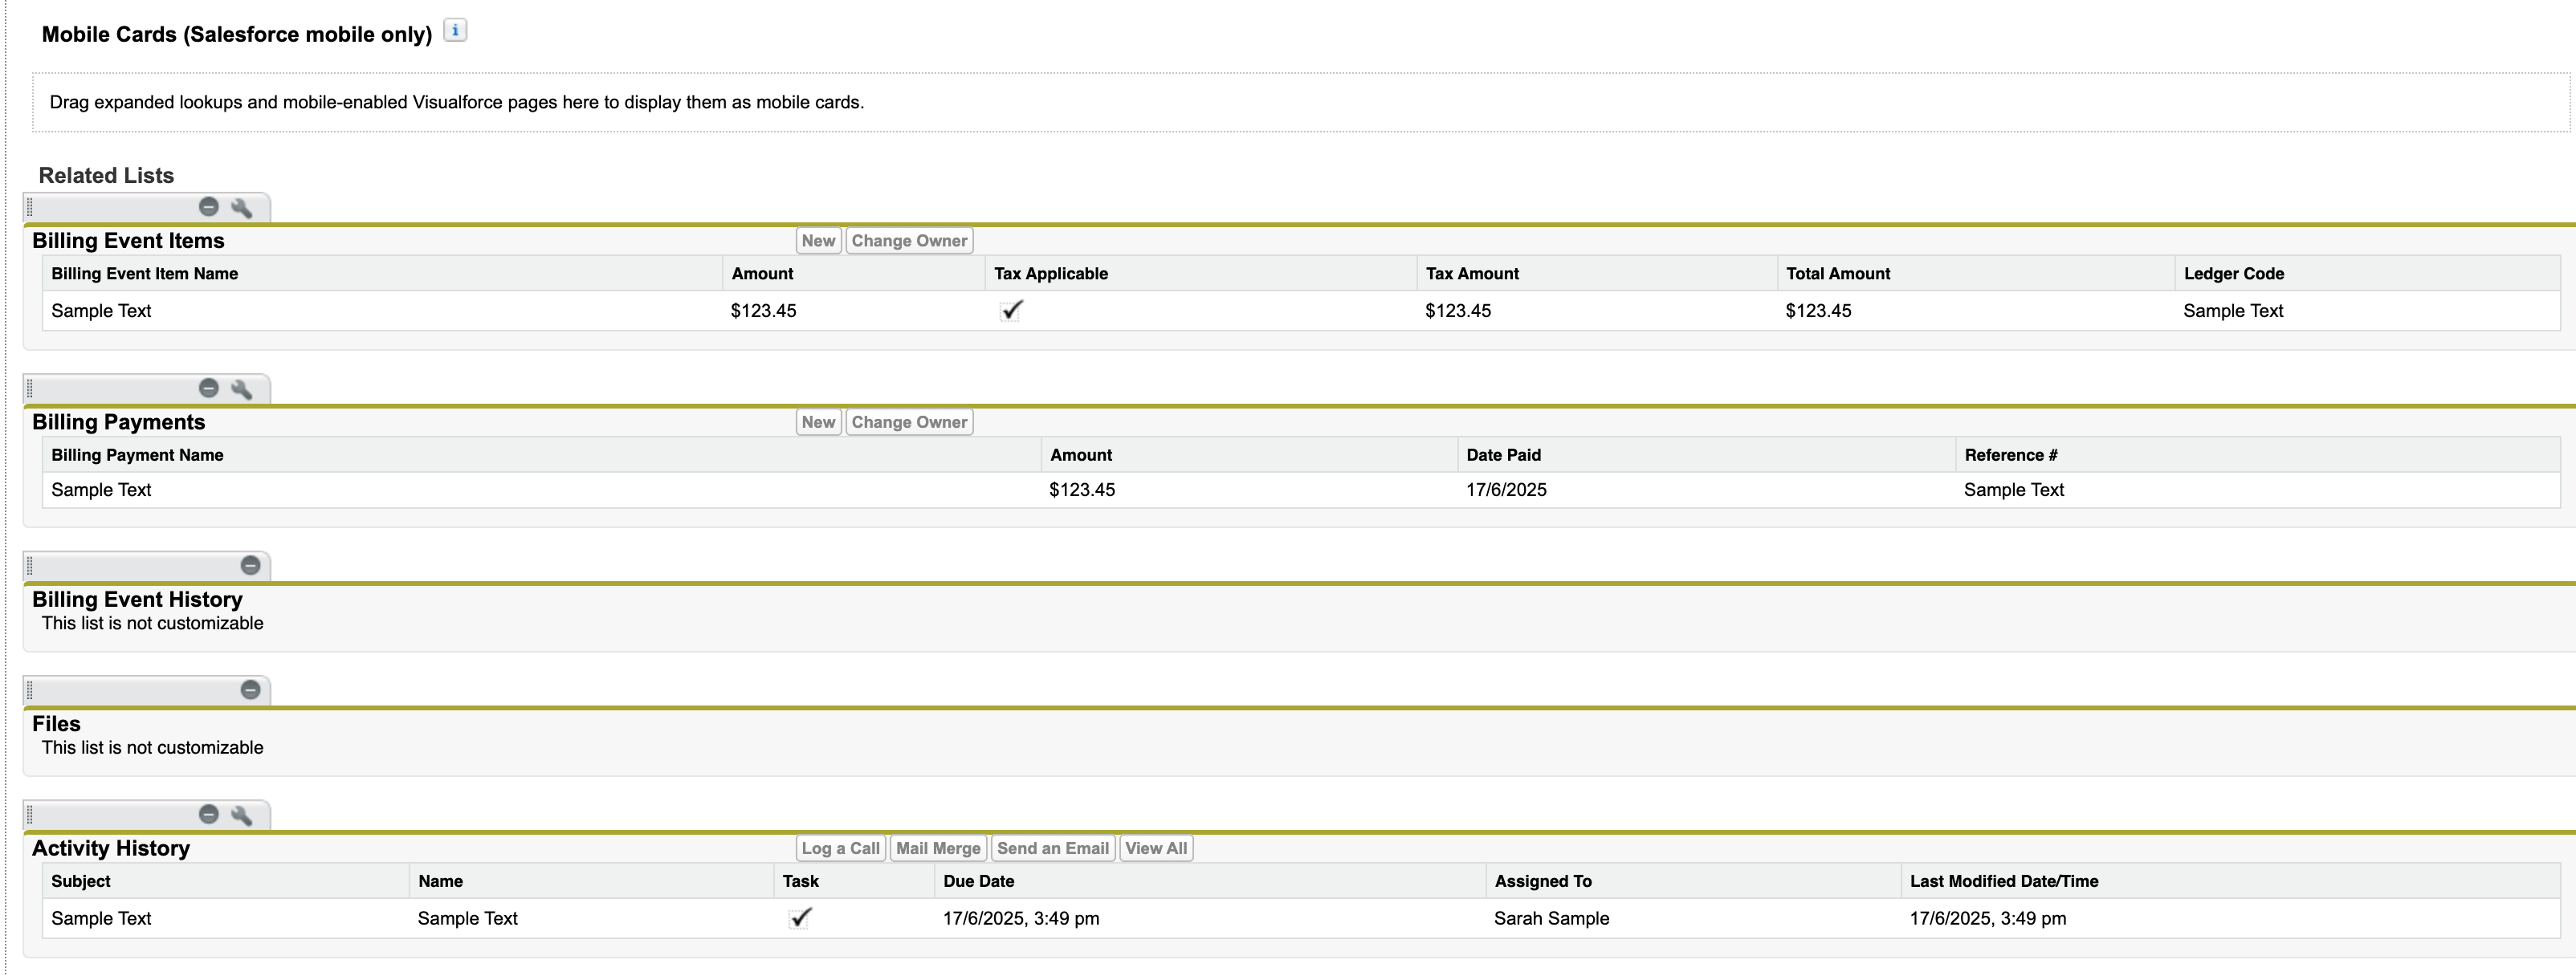Viewport: 2576px width, 976px height.
Task: Click View All in Activity History
Action: (x=1156, y=848)
